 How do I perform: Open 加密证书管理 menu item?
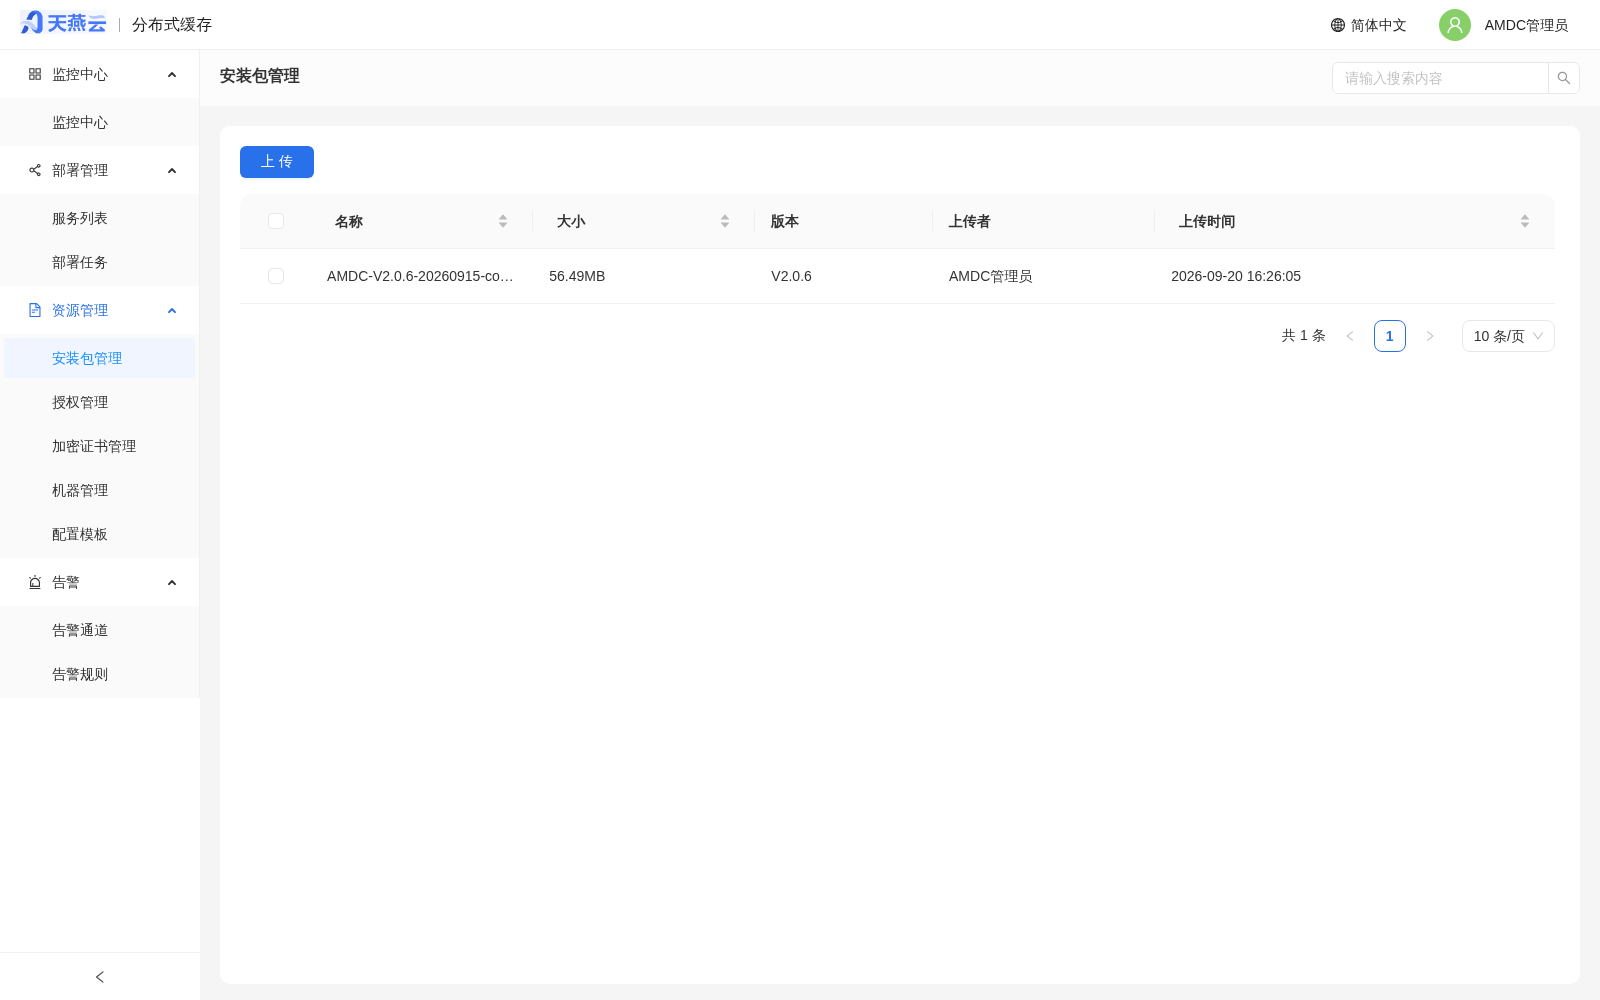[x=100, y=446]
